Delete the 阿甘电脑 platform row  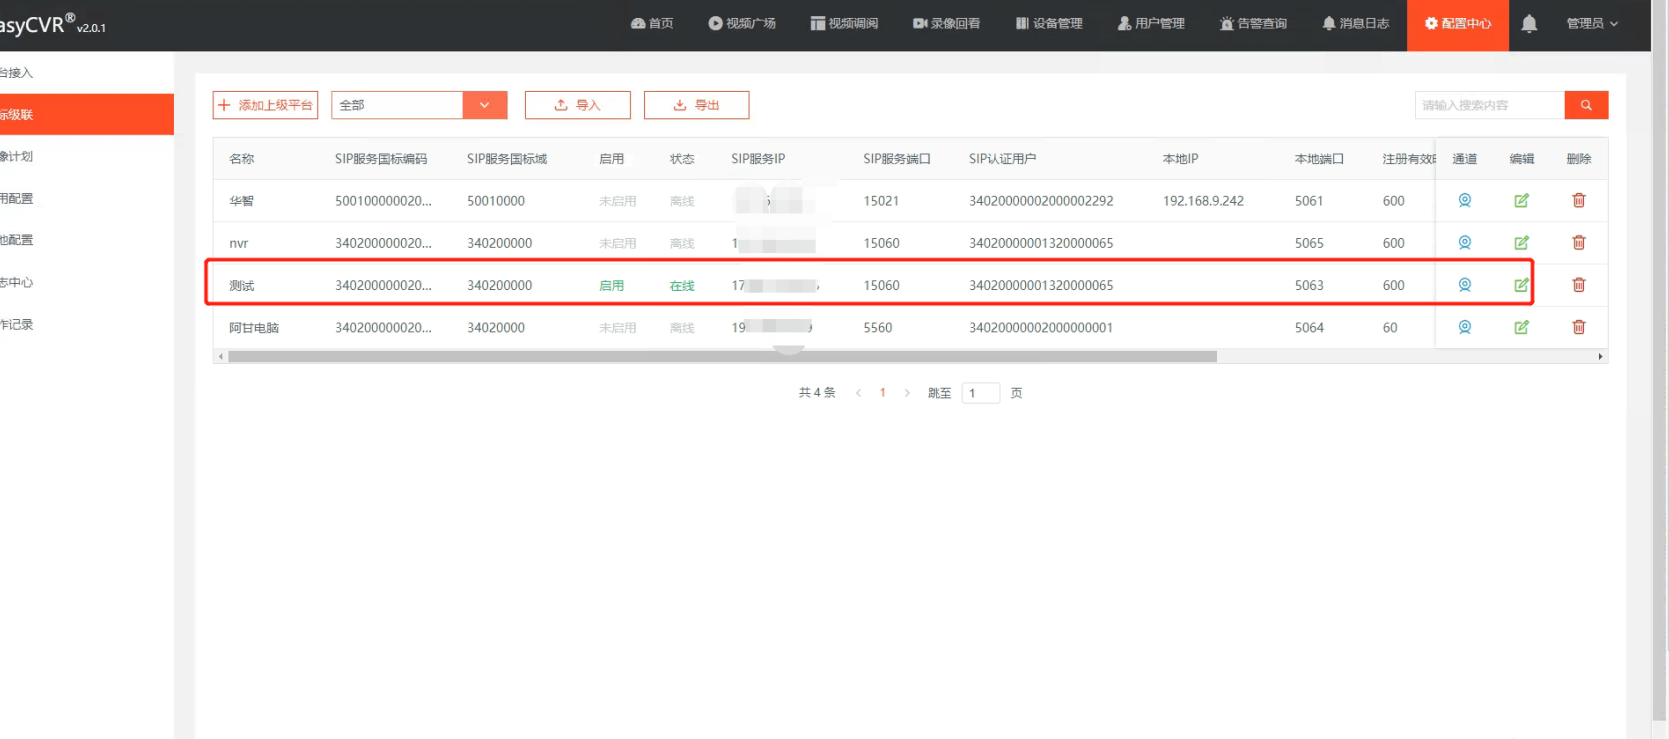[x=1578, y=327]
